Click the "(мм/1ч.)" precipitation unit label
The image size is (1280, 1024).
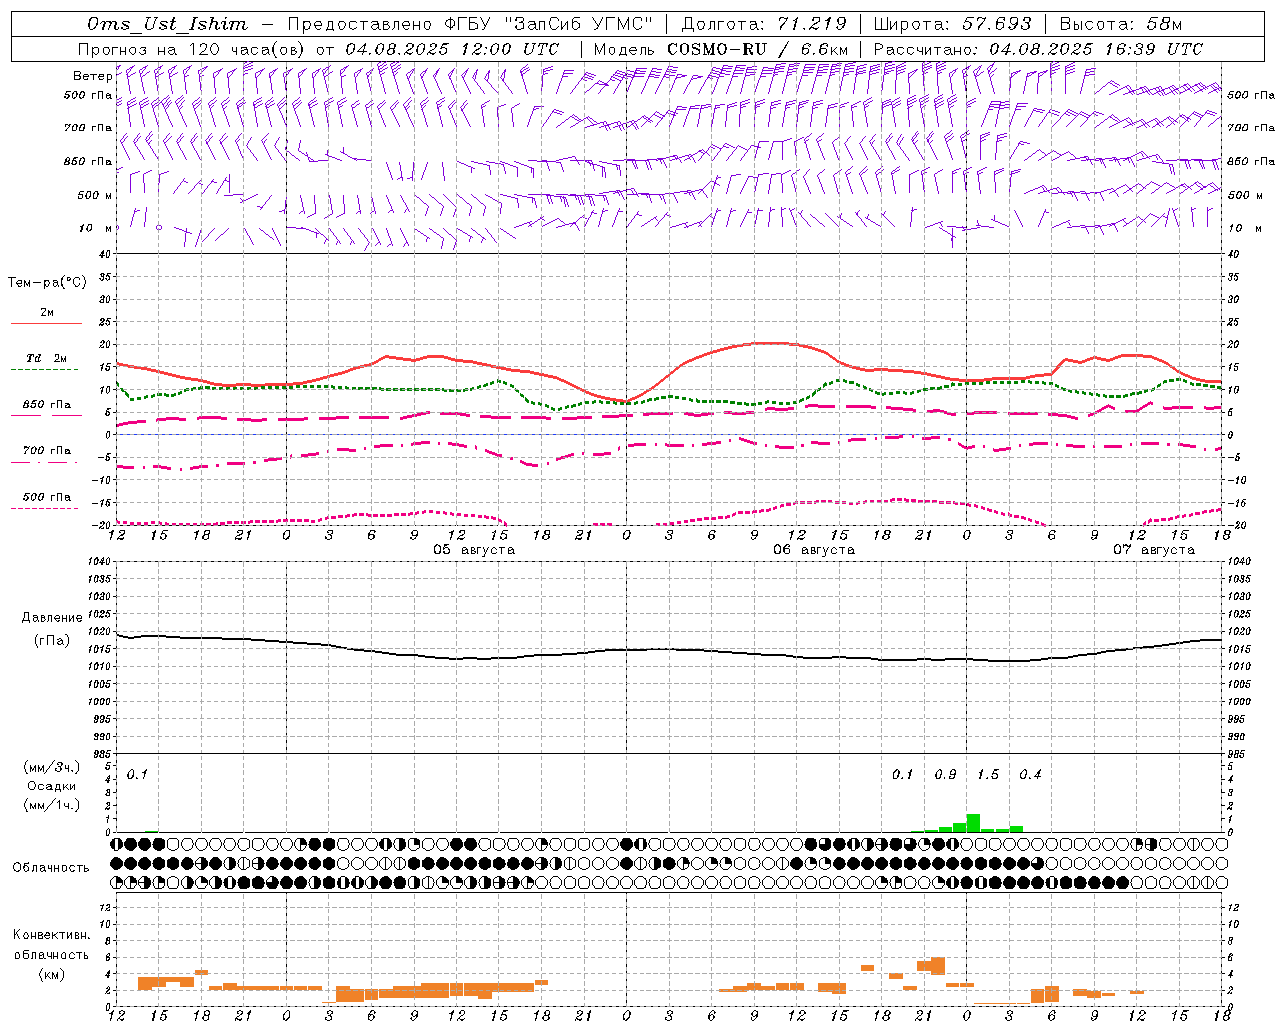(51, 805)
